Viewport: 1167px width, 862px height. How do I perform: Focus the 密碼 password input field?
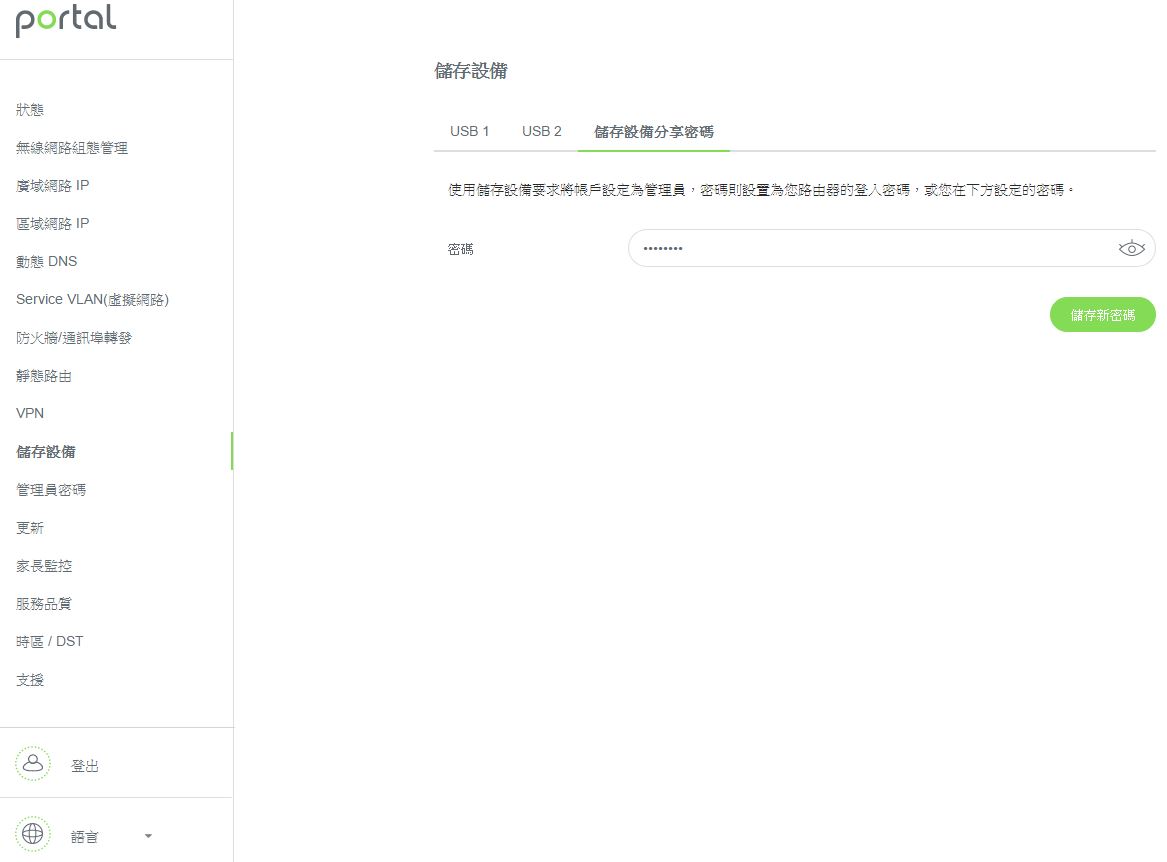pos(892,249)
